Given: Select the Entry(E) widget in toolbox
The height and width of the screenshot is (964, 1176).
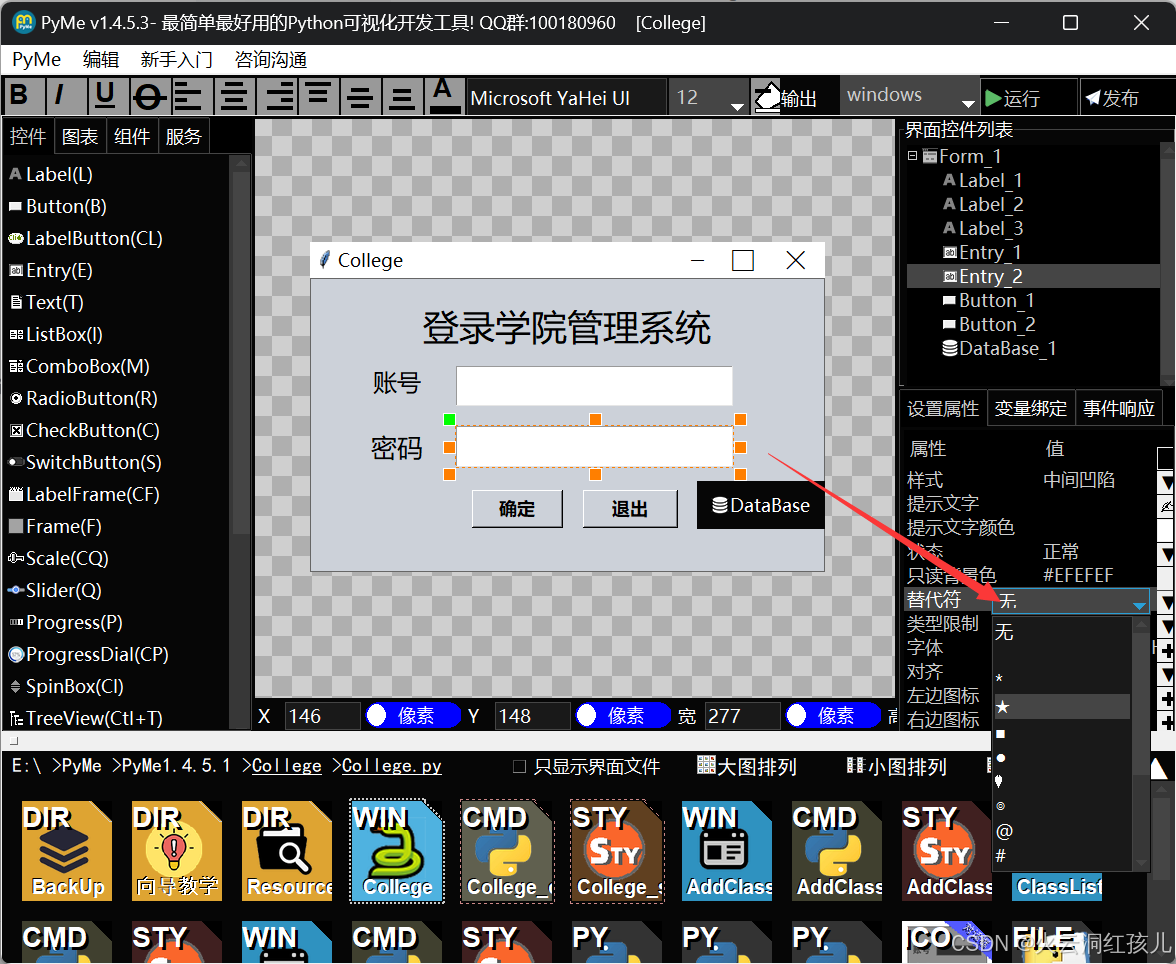Looking at the screenshot, I should pyautogui.click(x=51, y=271).
